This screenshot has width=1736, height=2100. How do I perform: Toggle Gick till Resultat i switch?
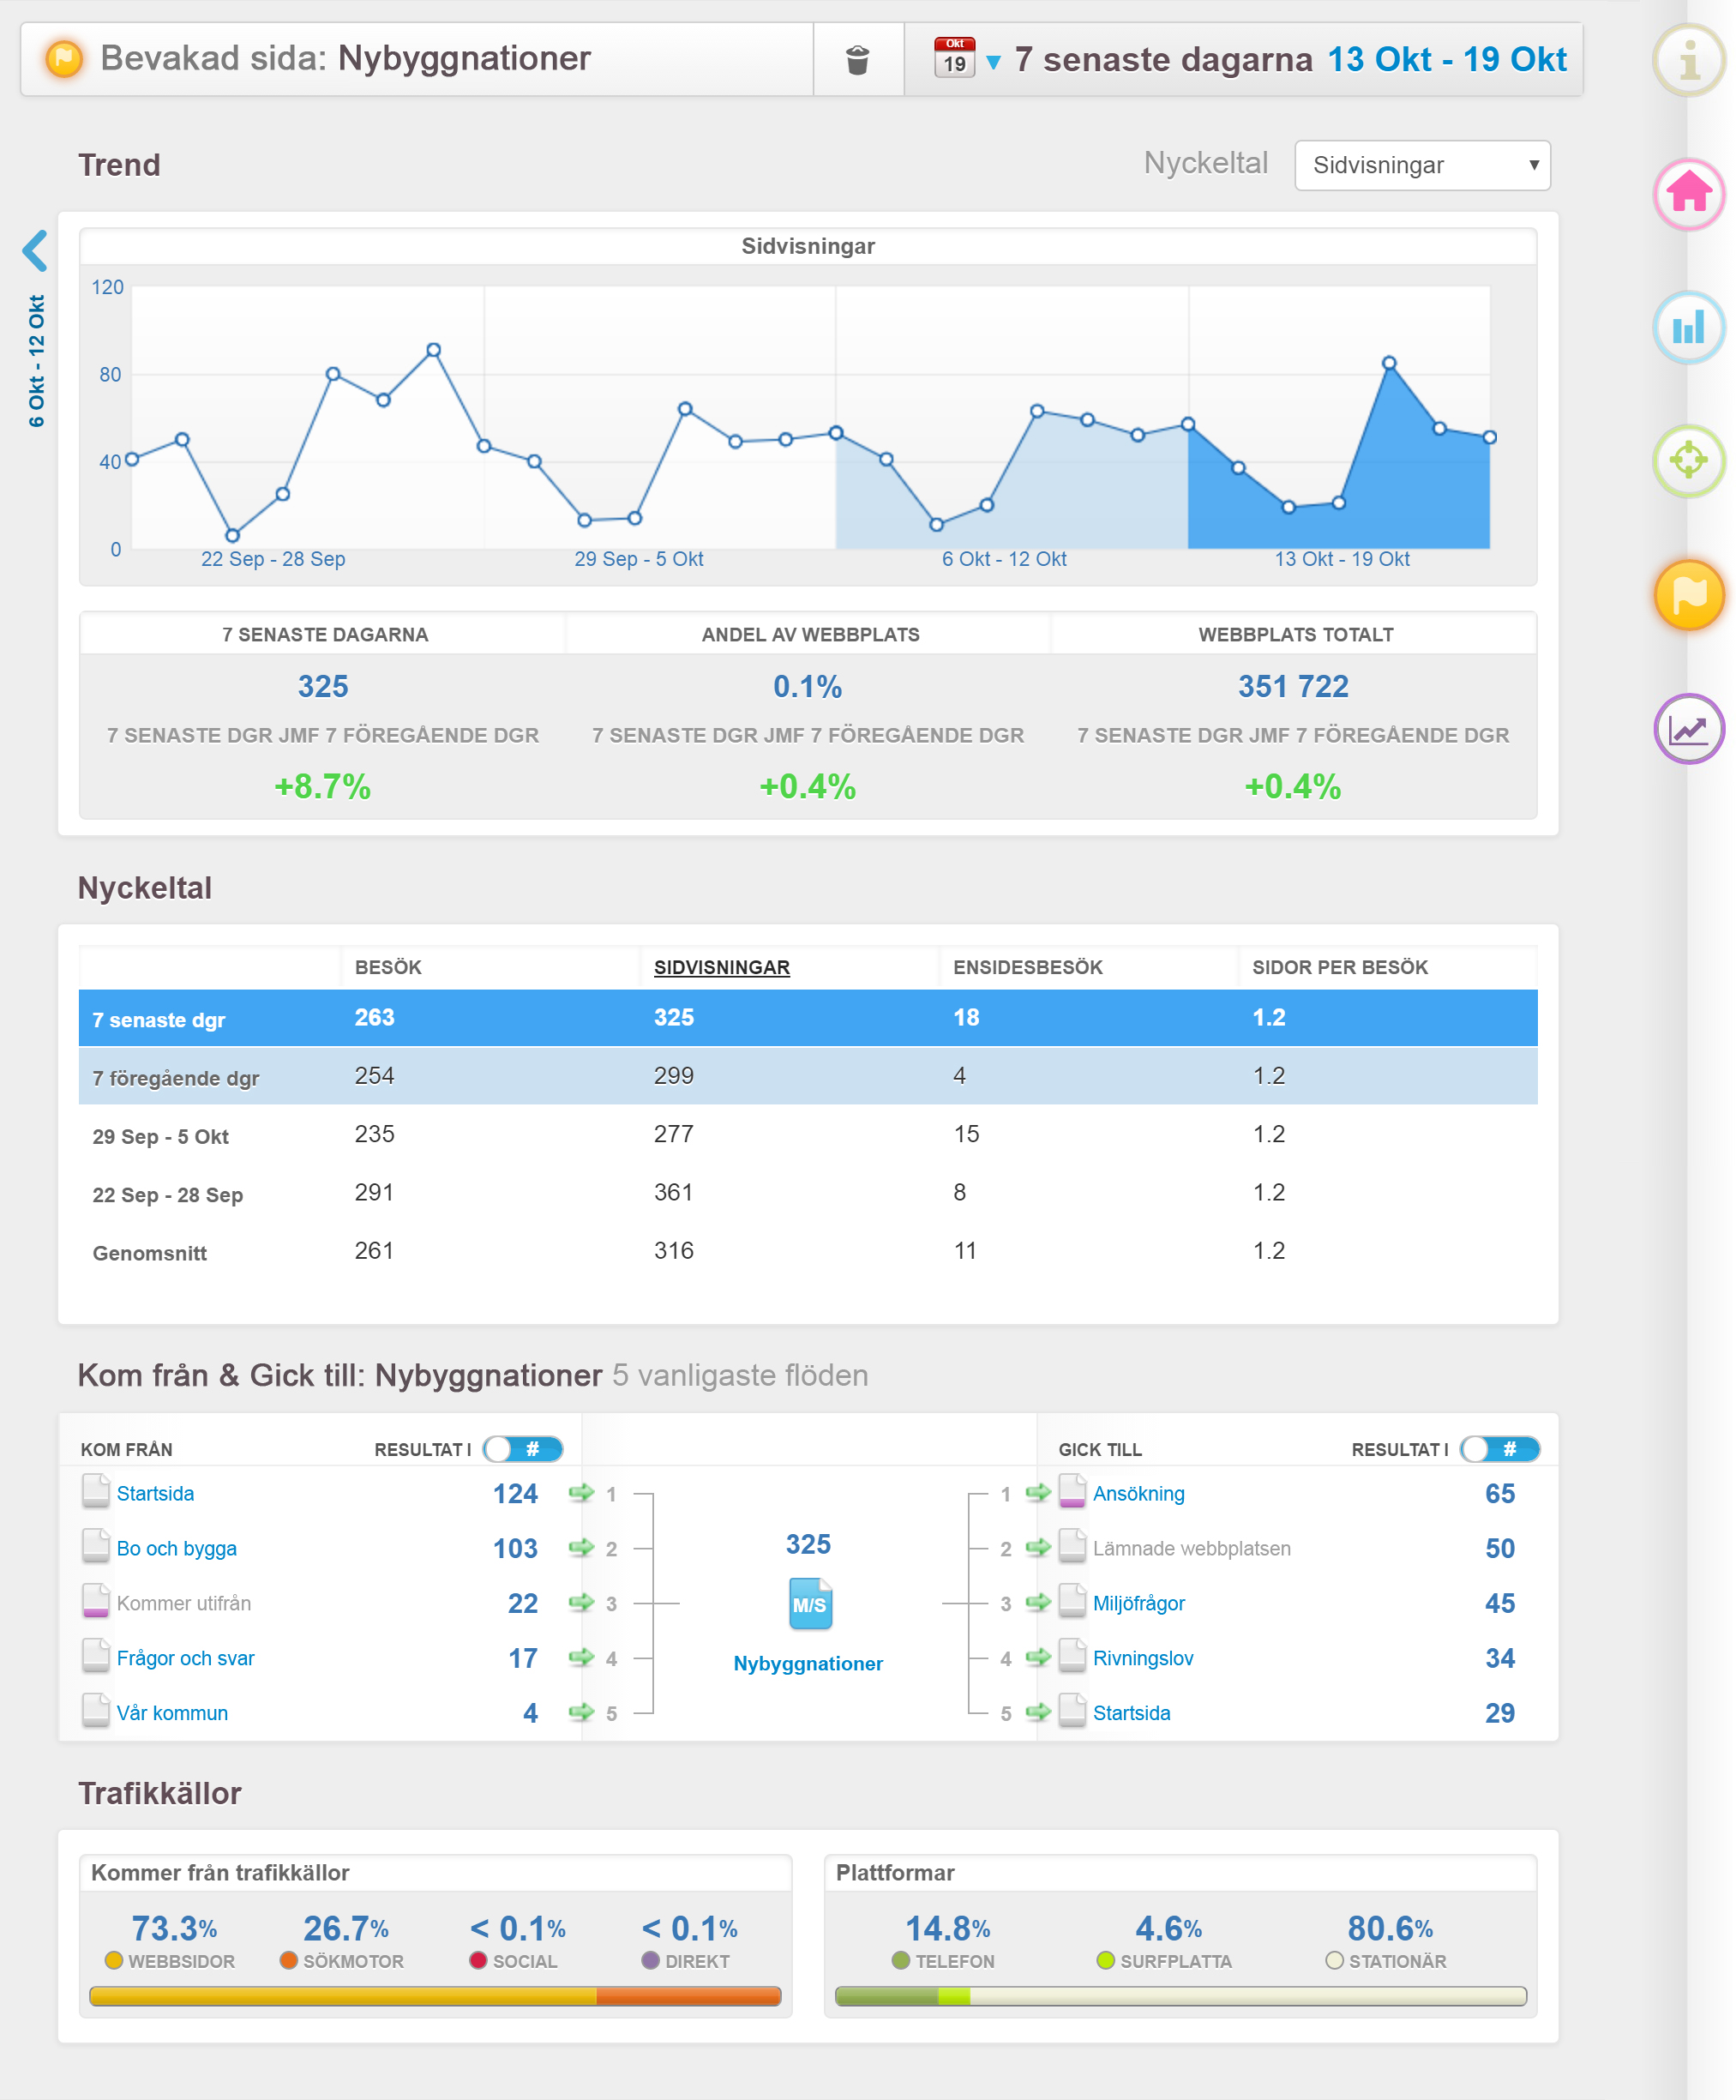[1499, 1449]
